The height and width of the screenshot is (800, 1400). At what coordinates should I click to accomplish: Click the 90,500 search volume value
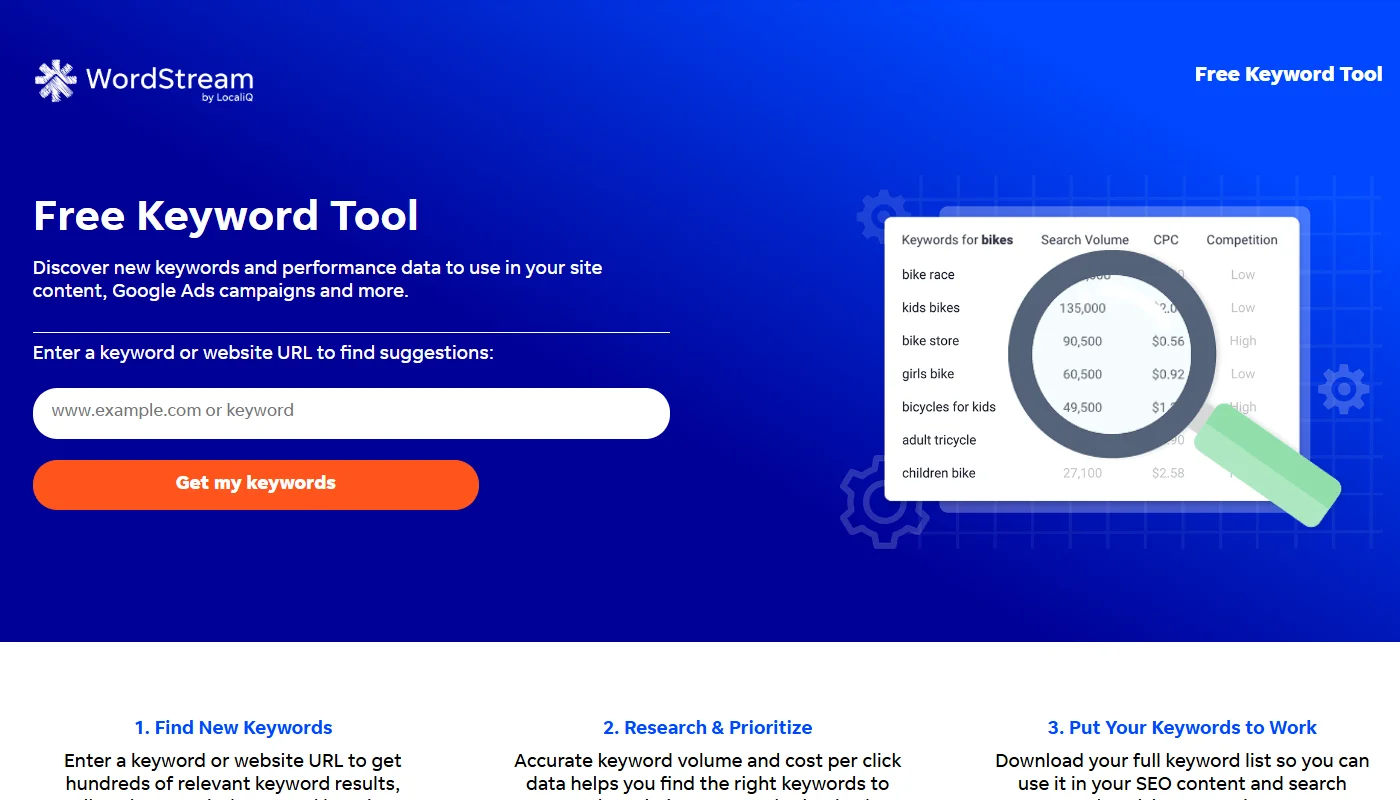click(1083, 341)
